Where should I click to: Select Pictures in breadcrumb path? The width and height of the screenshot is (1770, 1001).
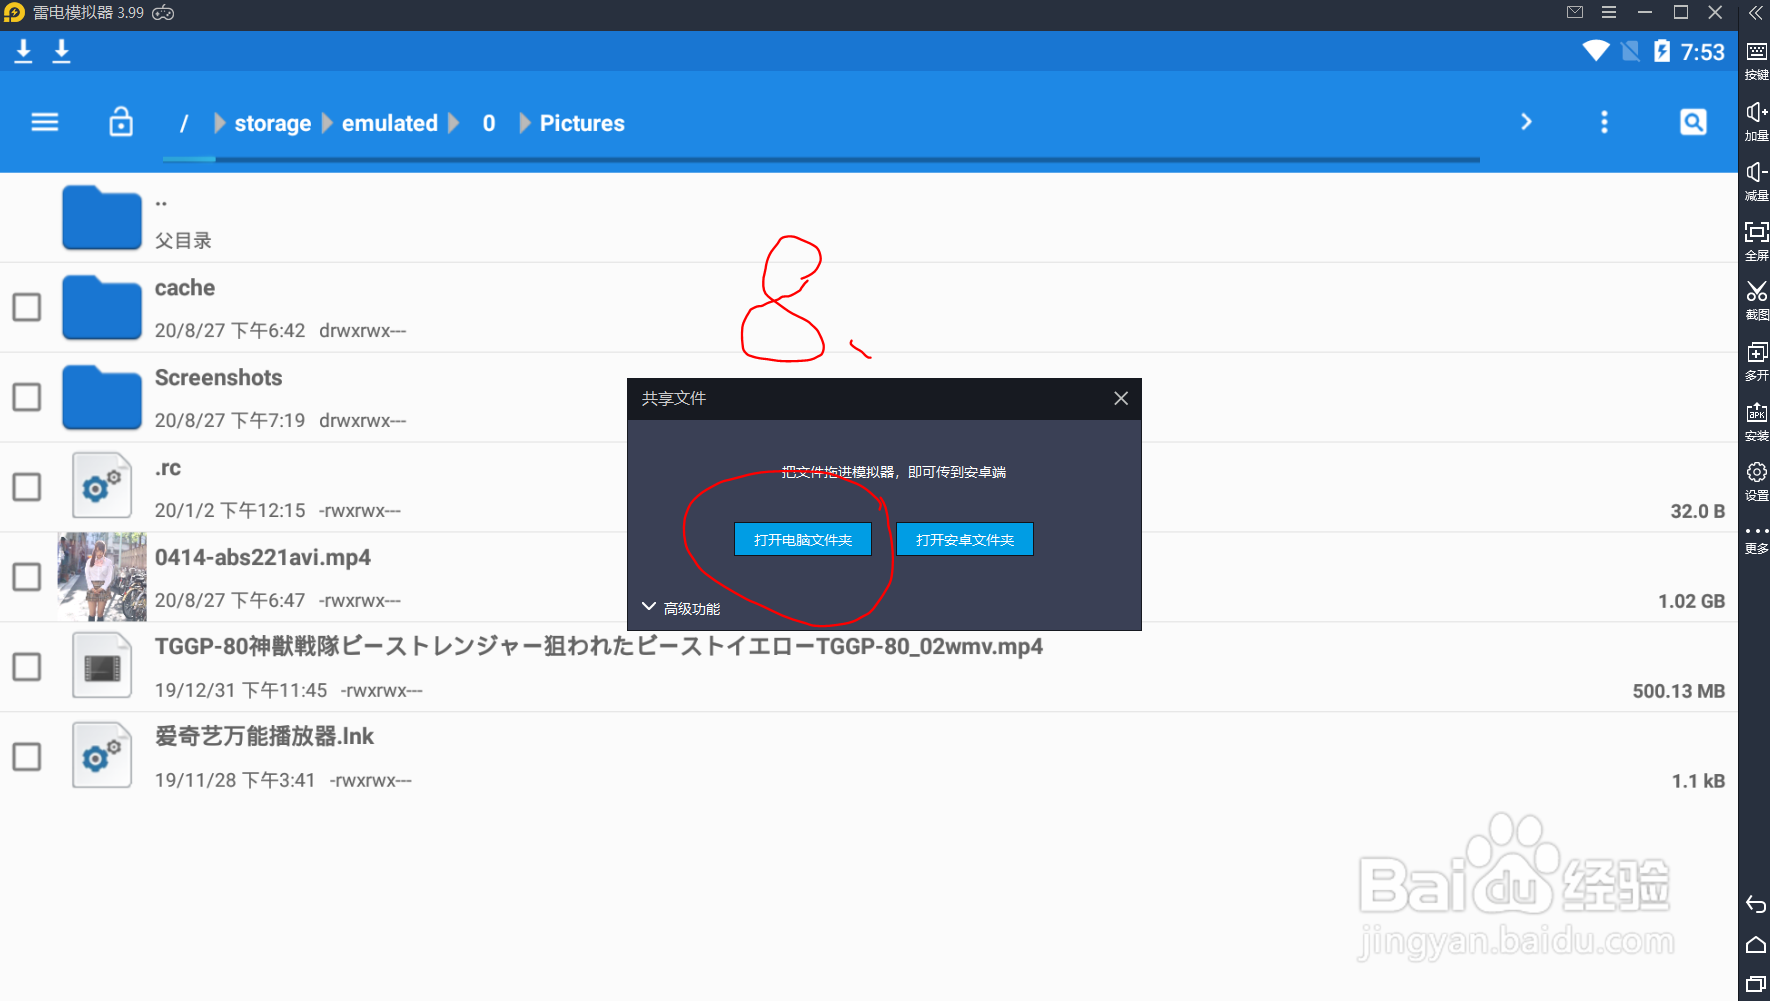(x=582, y=123)
